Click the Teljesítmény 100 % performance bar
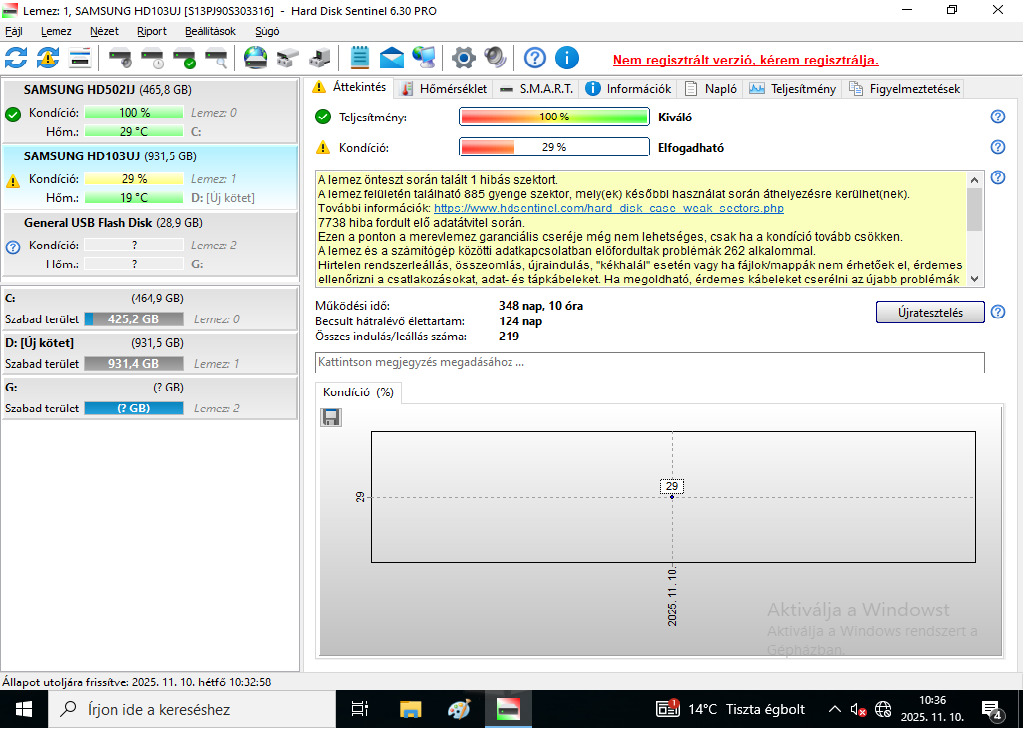Image resolution: width=1024 pixels, height=730 pixels. tap(554, 116)
